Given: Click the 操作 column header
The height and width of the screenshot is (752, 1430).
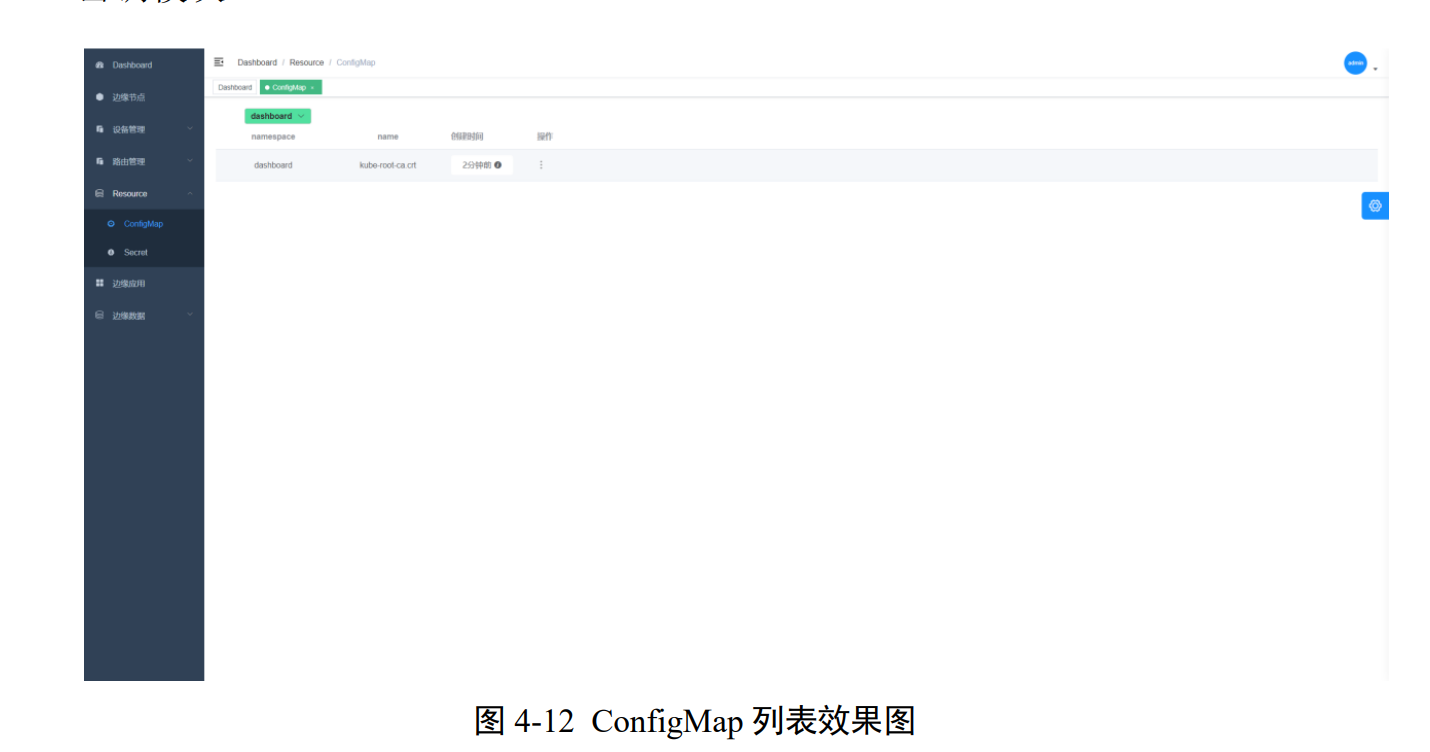Looking at the screenshot, I should click(x=545, y=137).
